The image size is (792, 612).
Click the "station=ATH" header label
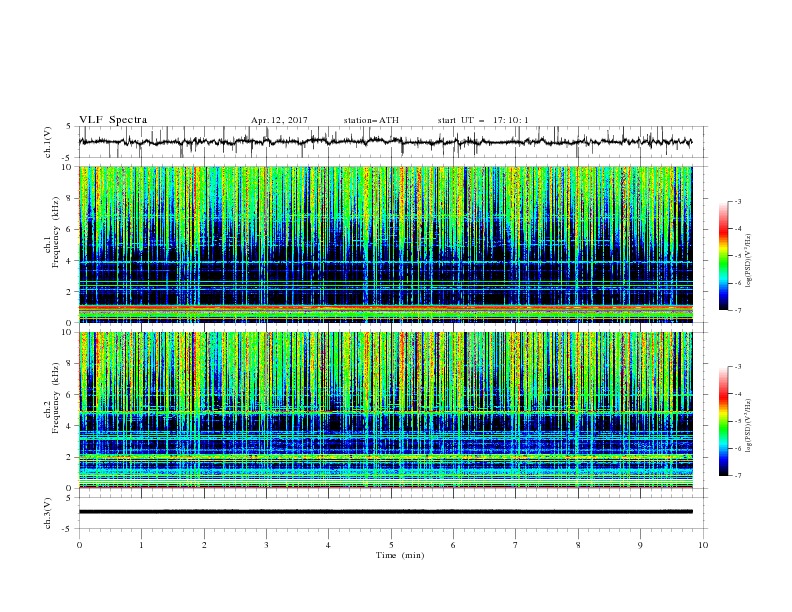coord(371,120)
